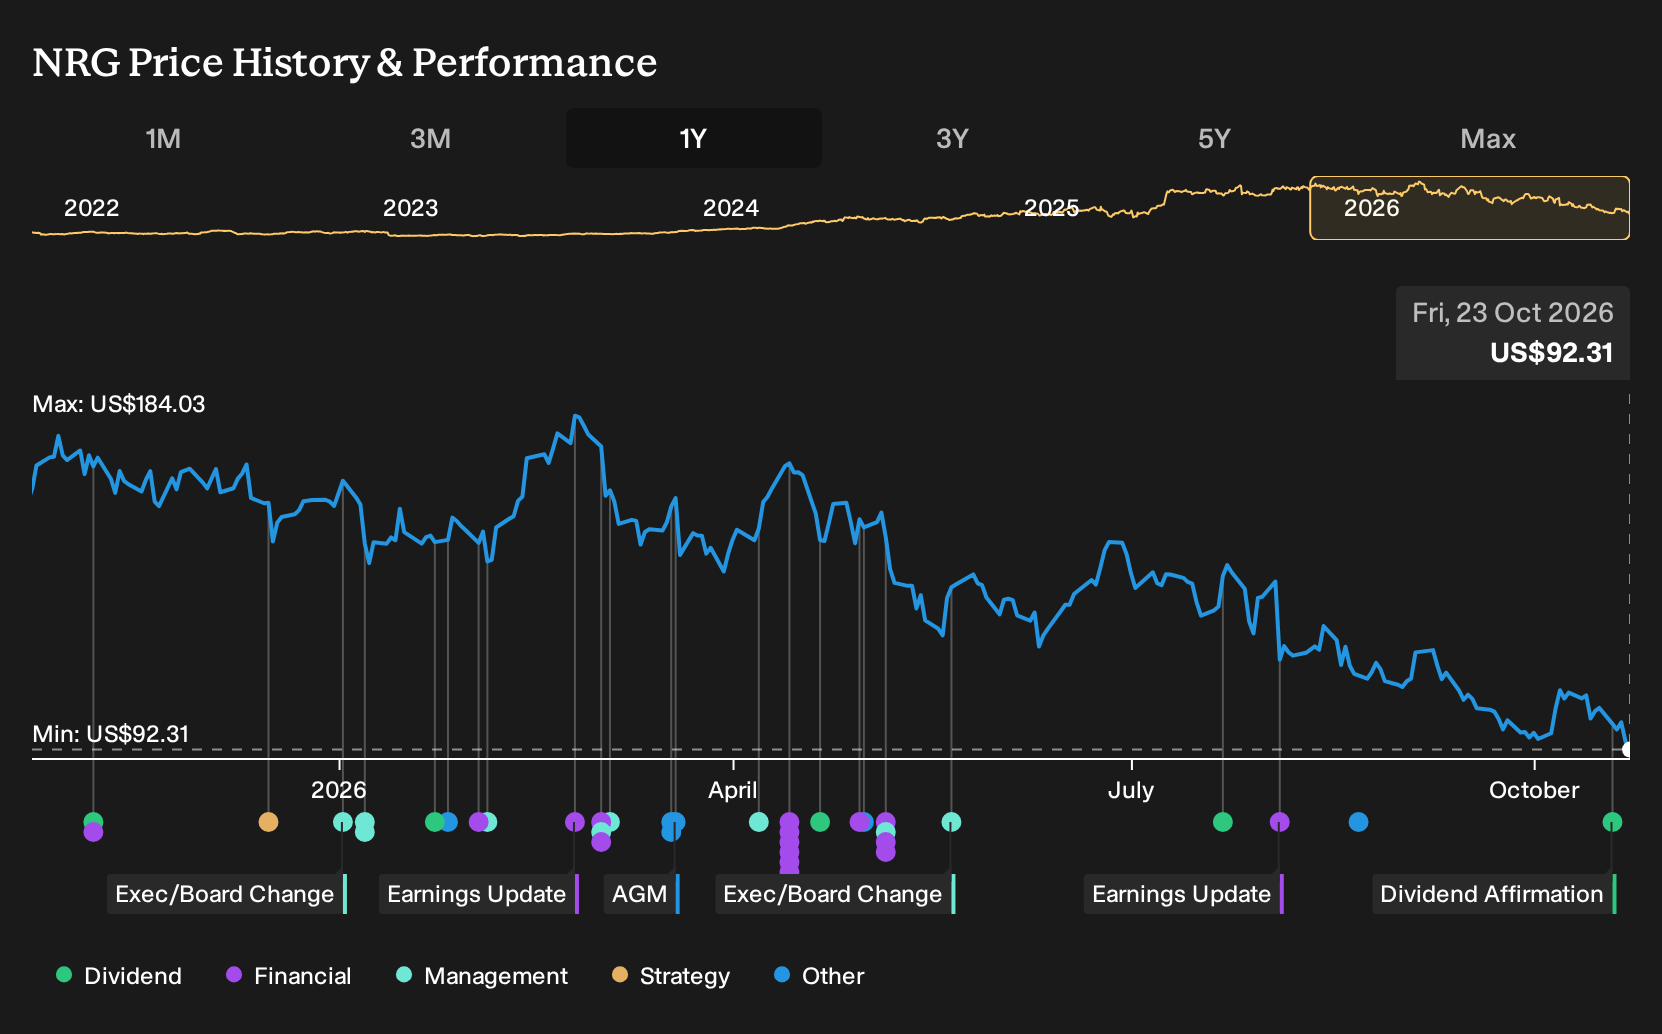Screen dimensions: 1662x1034
Task: Click the July axis label
Action: coord(1131,790)
